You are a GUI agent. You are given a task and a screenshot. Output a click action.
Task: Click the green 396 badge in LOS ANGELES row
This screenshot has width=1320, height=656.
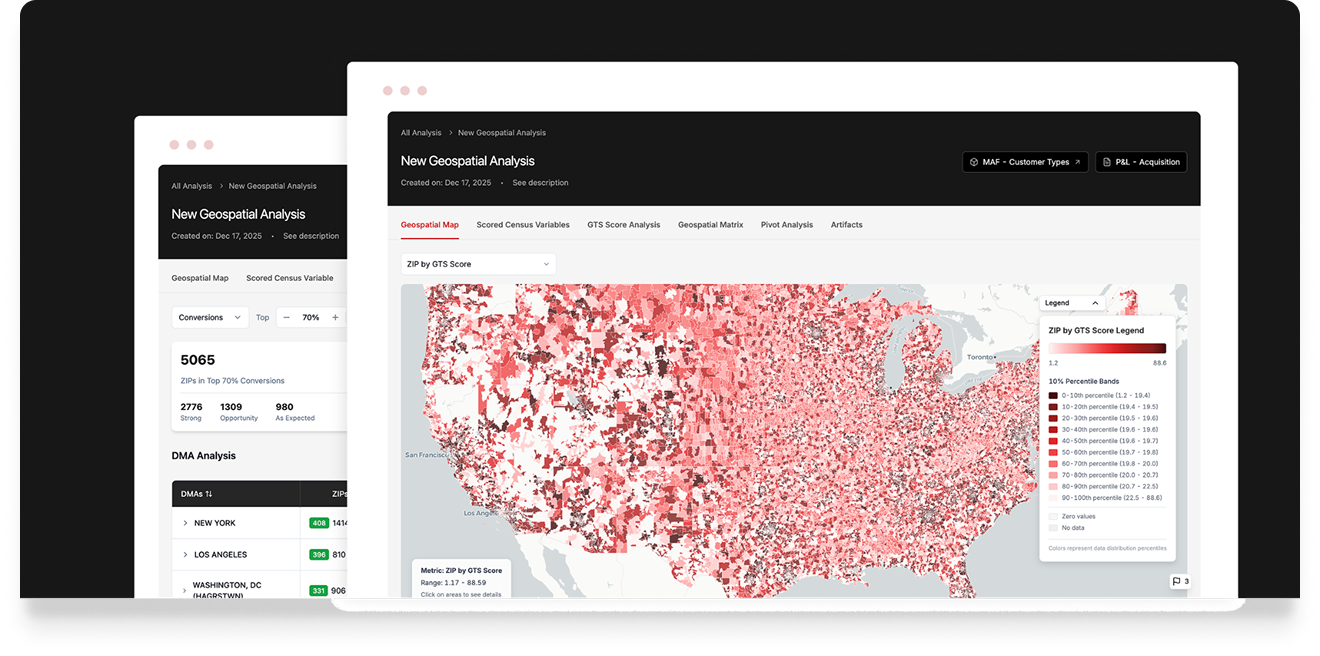pos(319,554)
